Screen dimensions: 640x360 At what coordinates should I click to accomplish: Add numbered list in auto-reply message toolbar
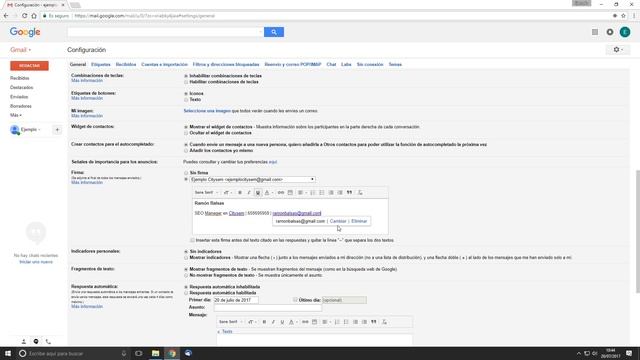click(x=337, y=322)
